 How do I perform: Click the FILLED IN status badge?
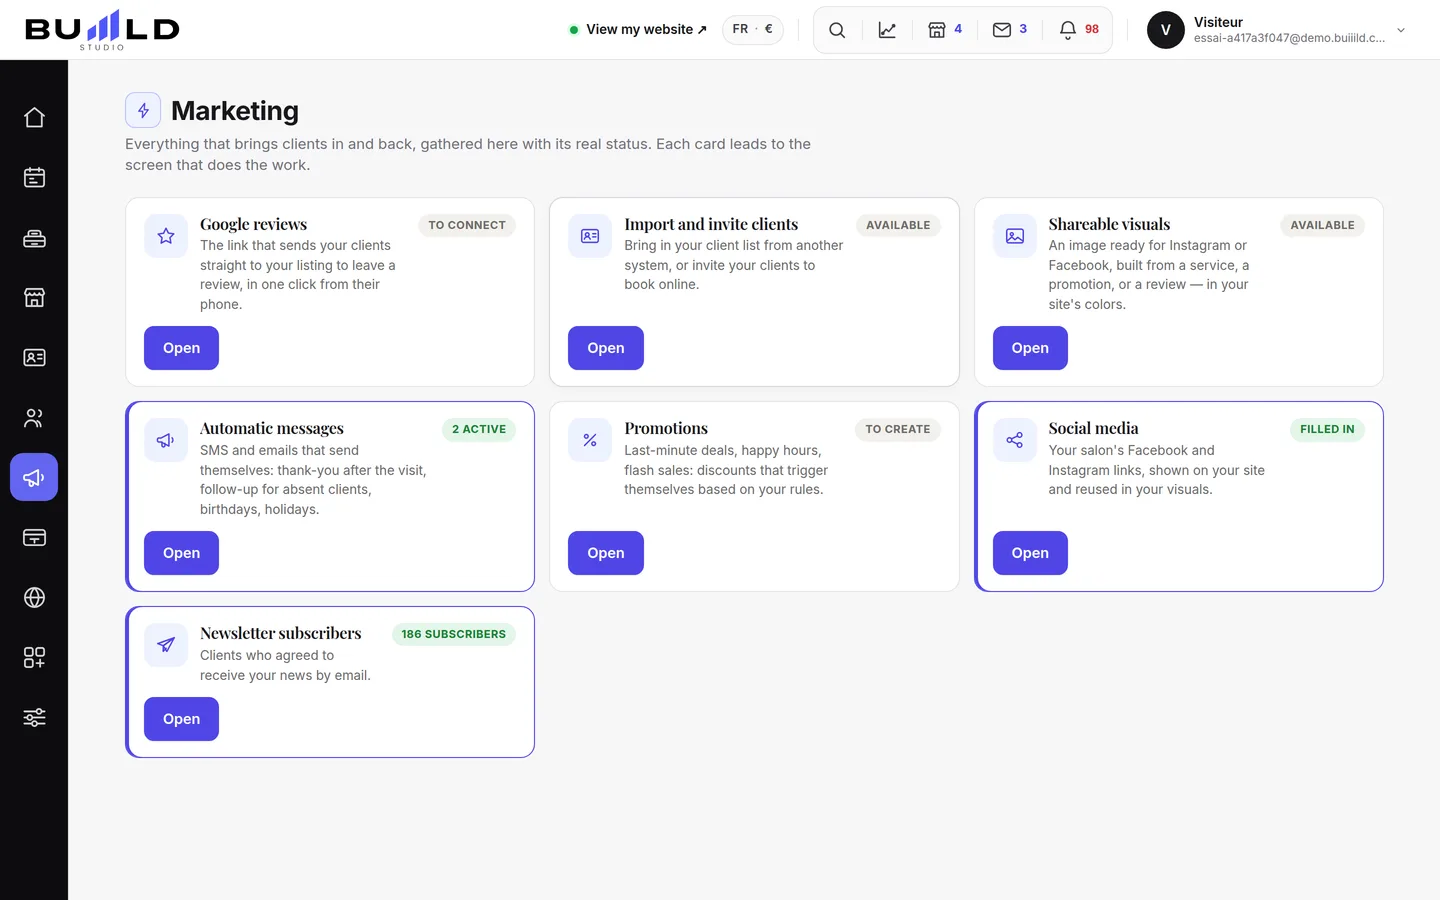pyautogui.click(x=1327, y=429)
